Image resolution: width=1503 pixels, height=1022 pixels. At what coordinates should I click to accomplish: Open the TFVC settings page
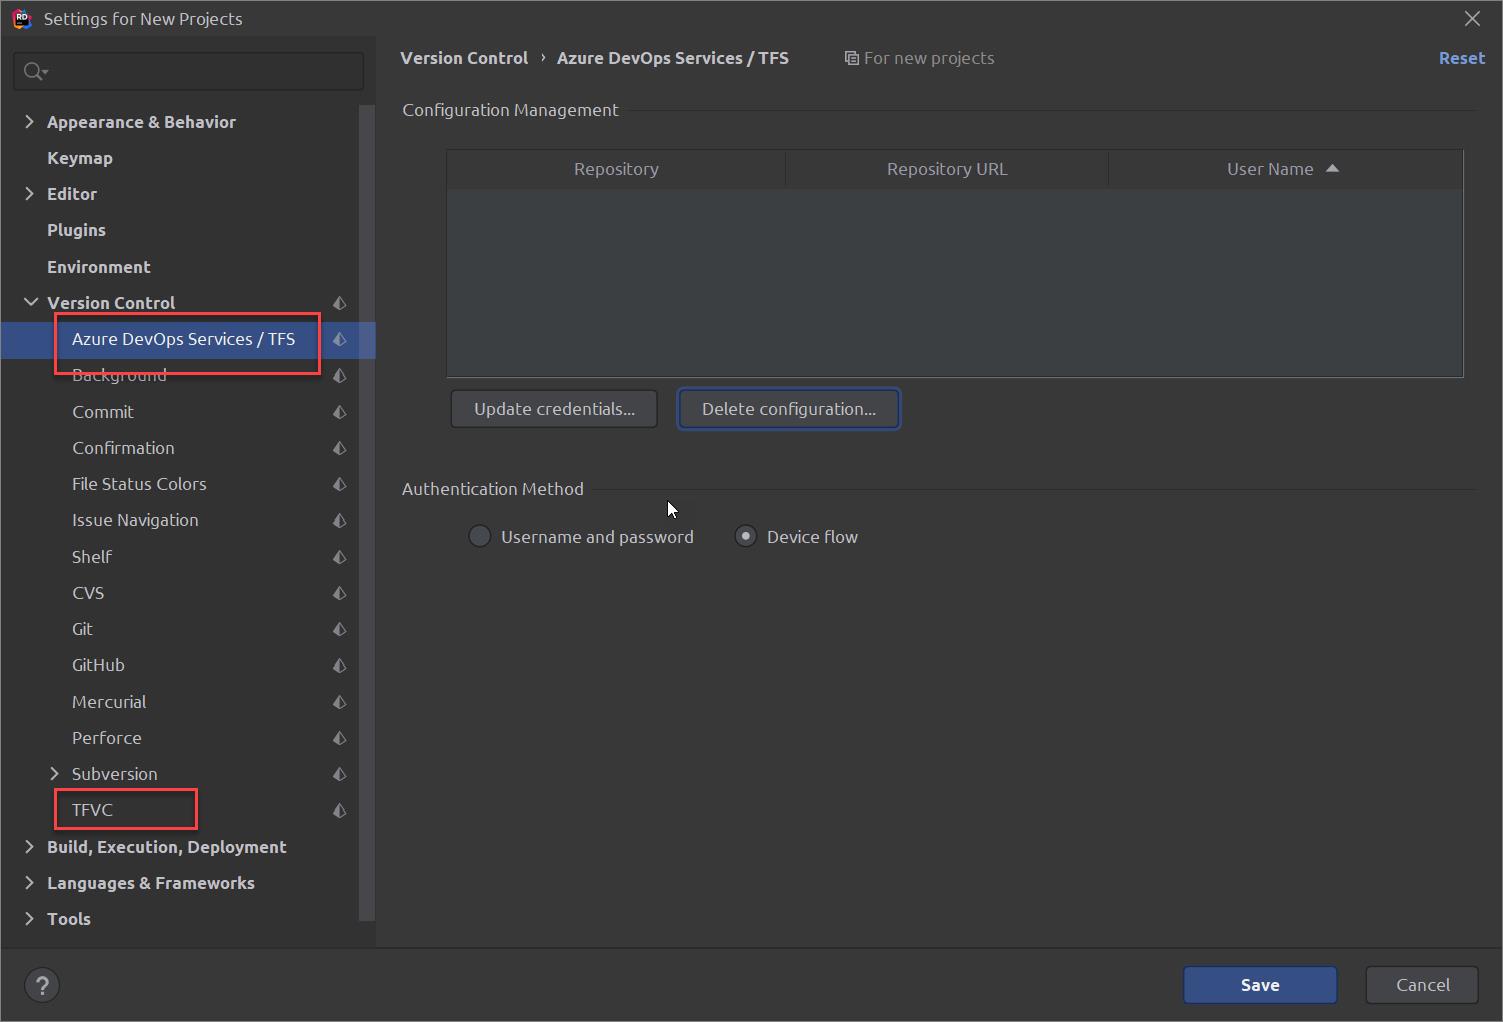(x=92, y=810)
